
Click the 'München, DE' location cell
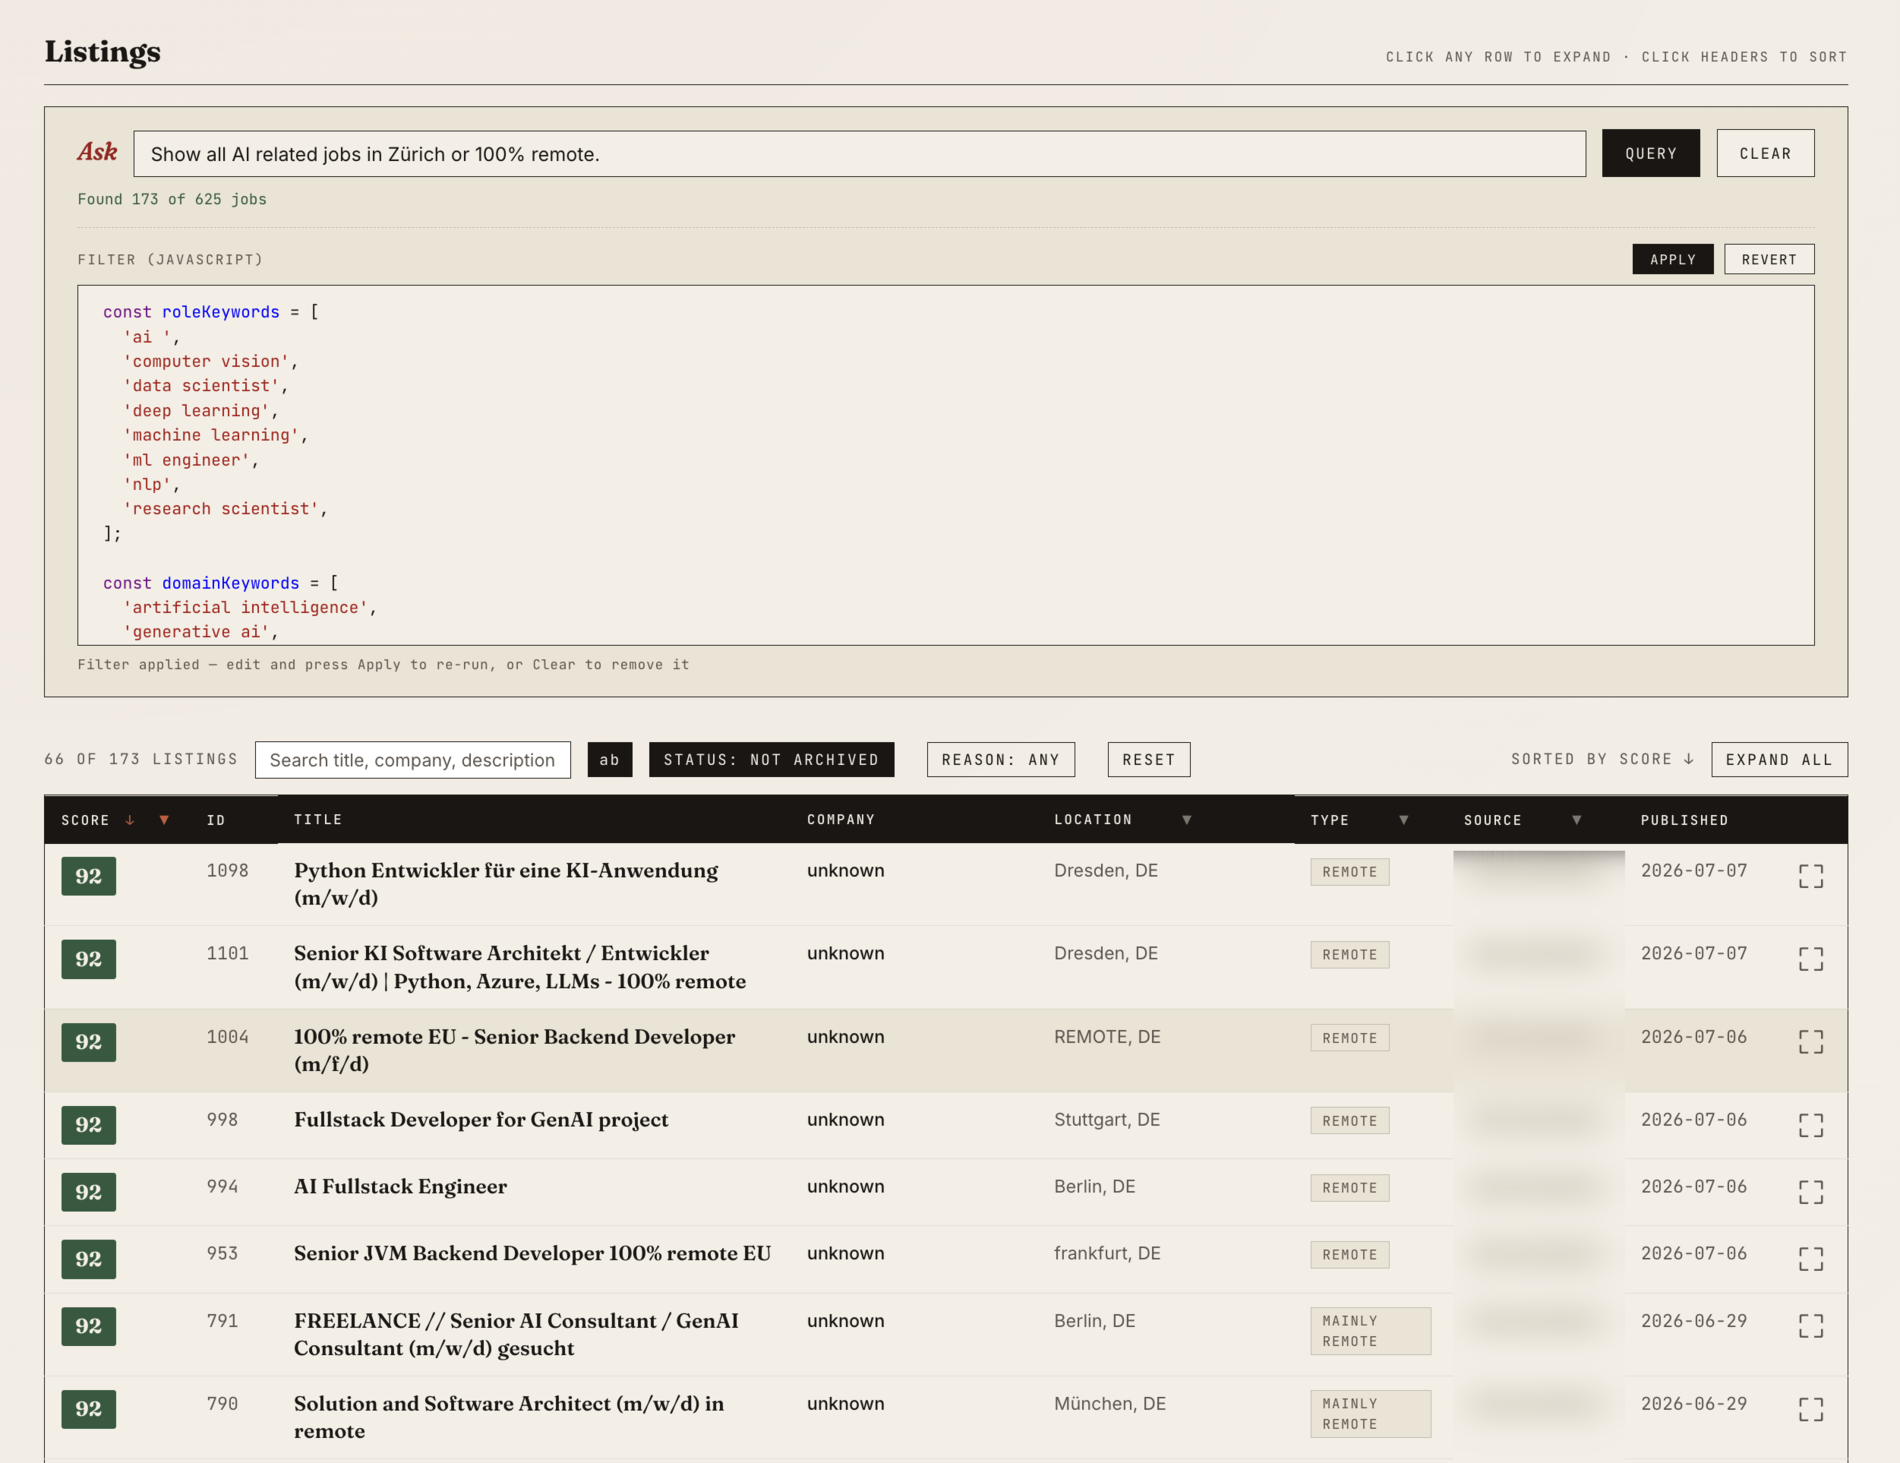1110,1404
